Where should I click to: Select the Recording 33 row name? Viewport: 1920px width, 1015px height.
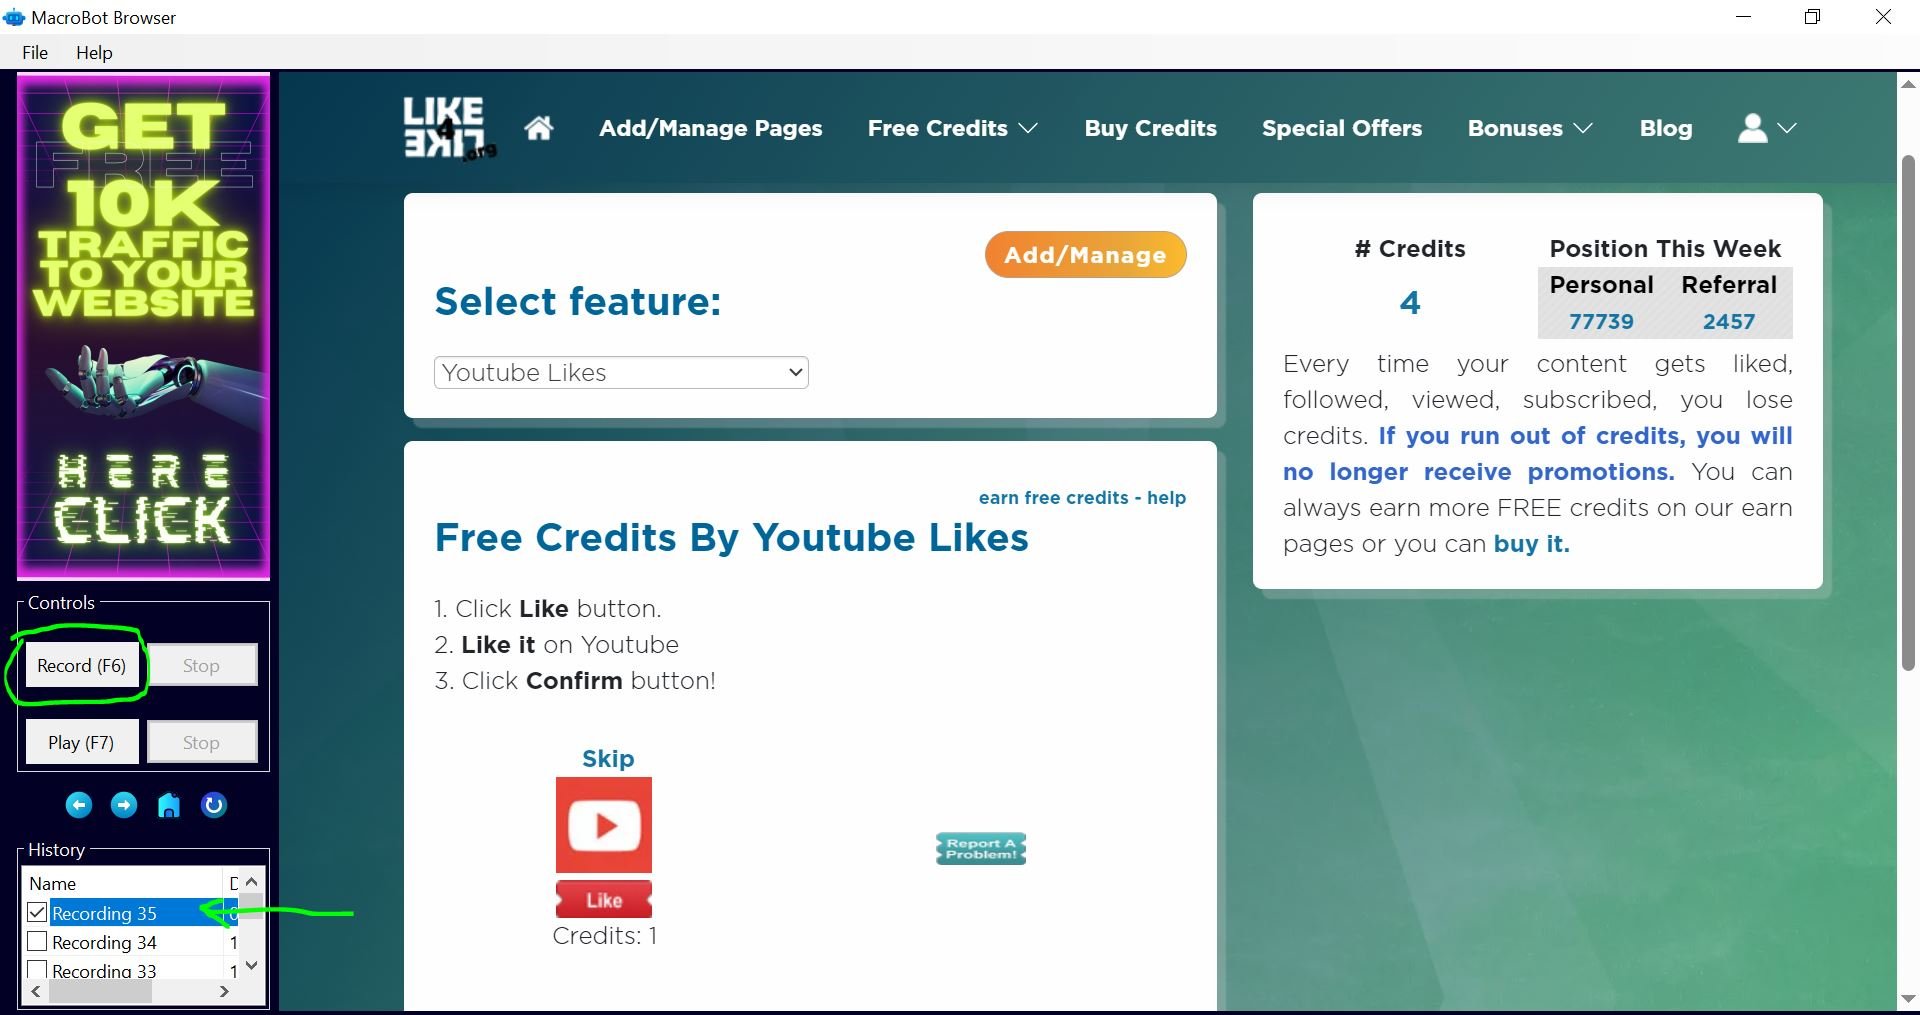coord(104,970)
